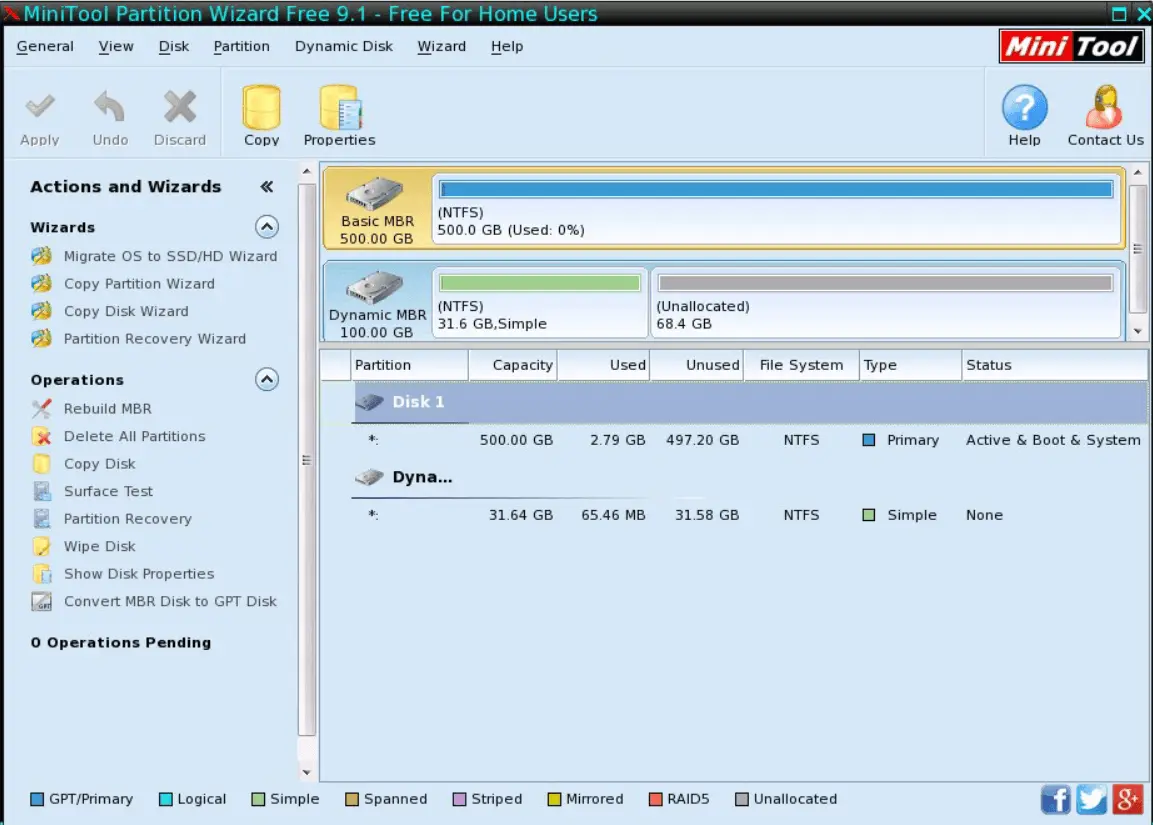Collapse the Wizards section

(267, 227)
